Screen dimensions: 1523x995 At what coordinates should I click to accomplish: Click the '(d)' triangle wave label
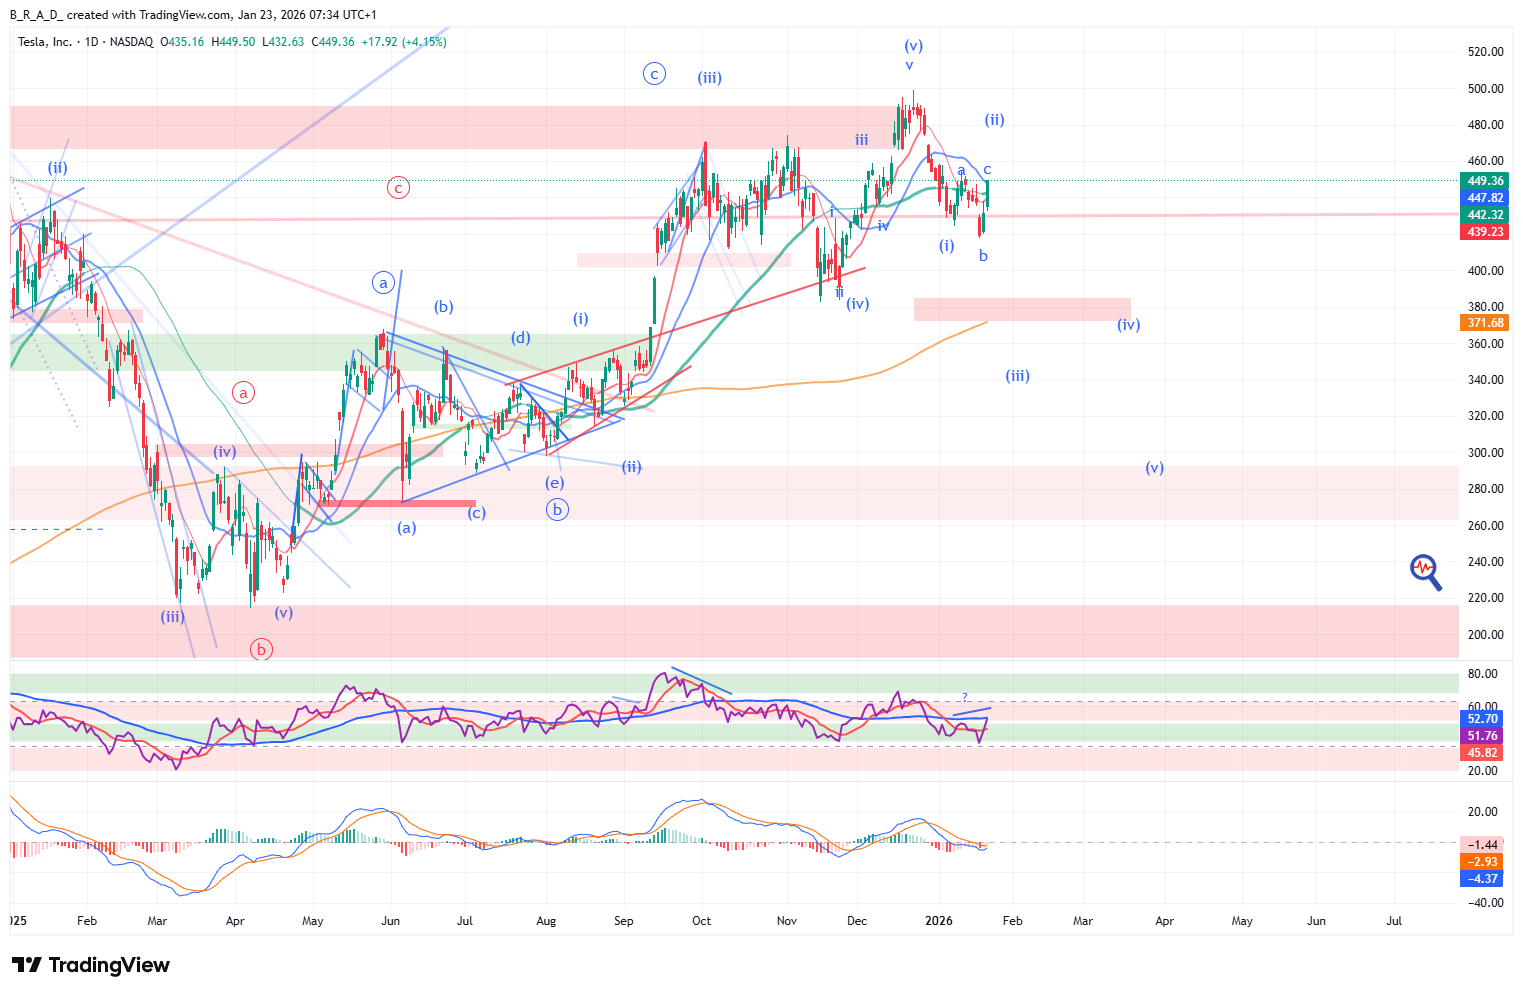(521, 337)
